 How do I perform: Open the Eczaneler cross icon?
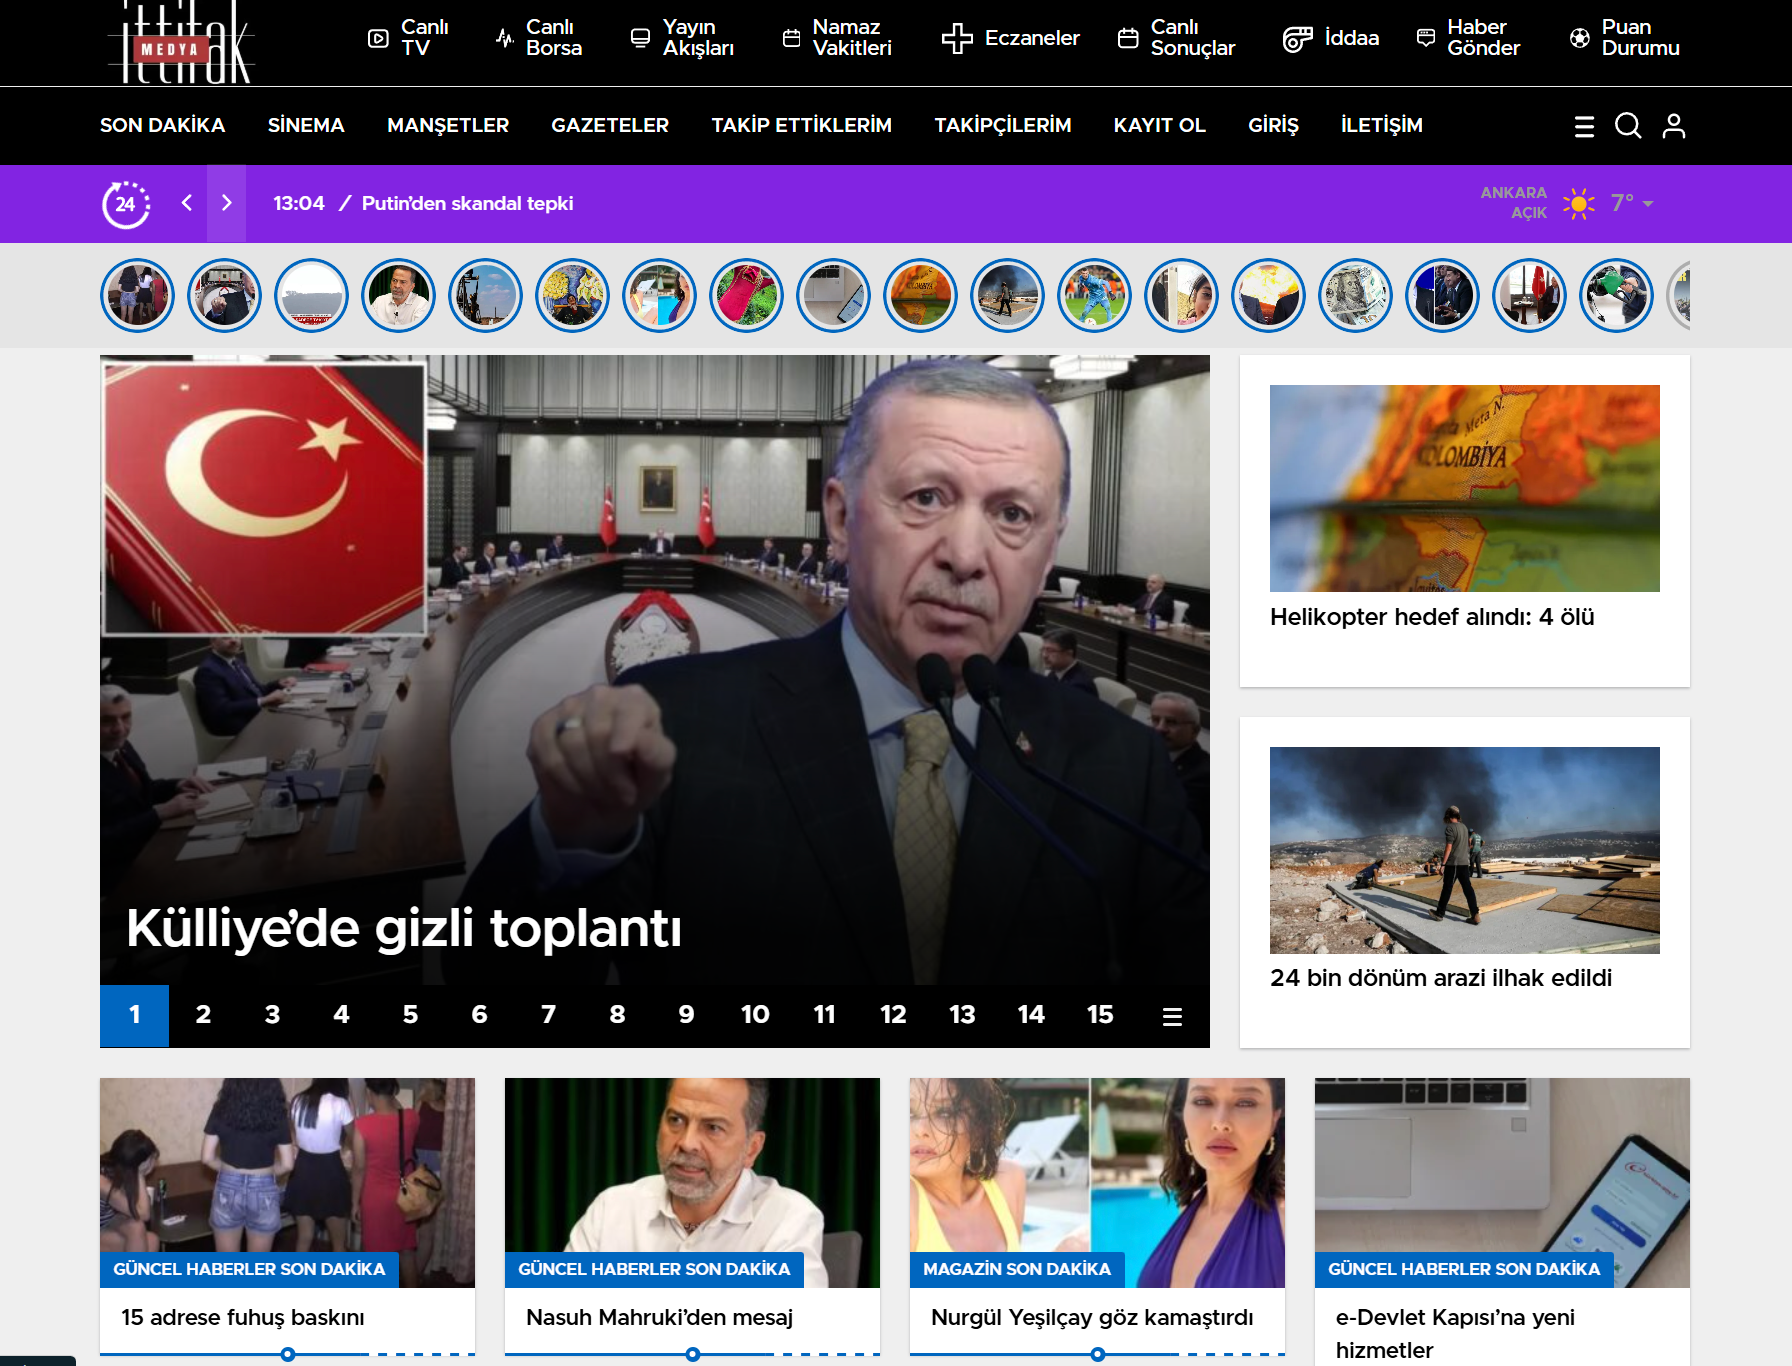[957, 38]
